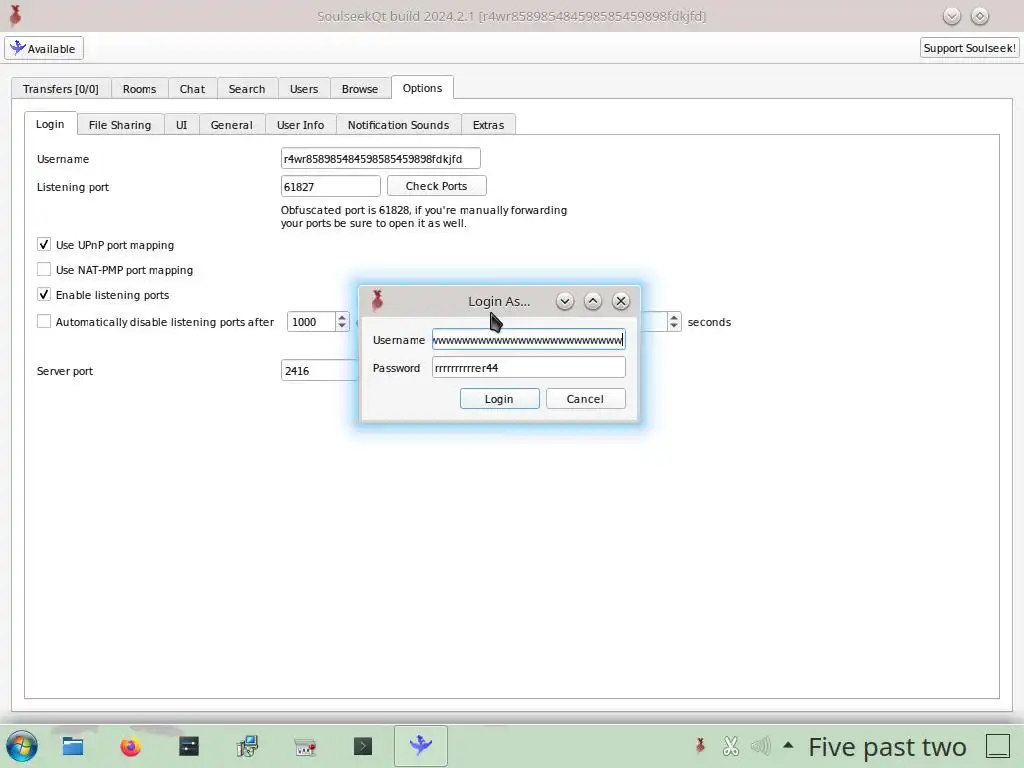
Task: Enable Automatically disable listening ports checkbox
Action: pos(44,321)
